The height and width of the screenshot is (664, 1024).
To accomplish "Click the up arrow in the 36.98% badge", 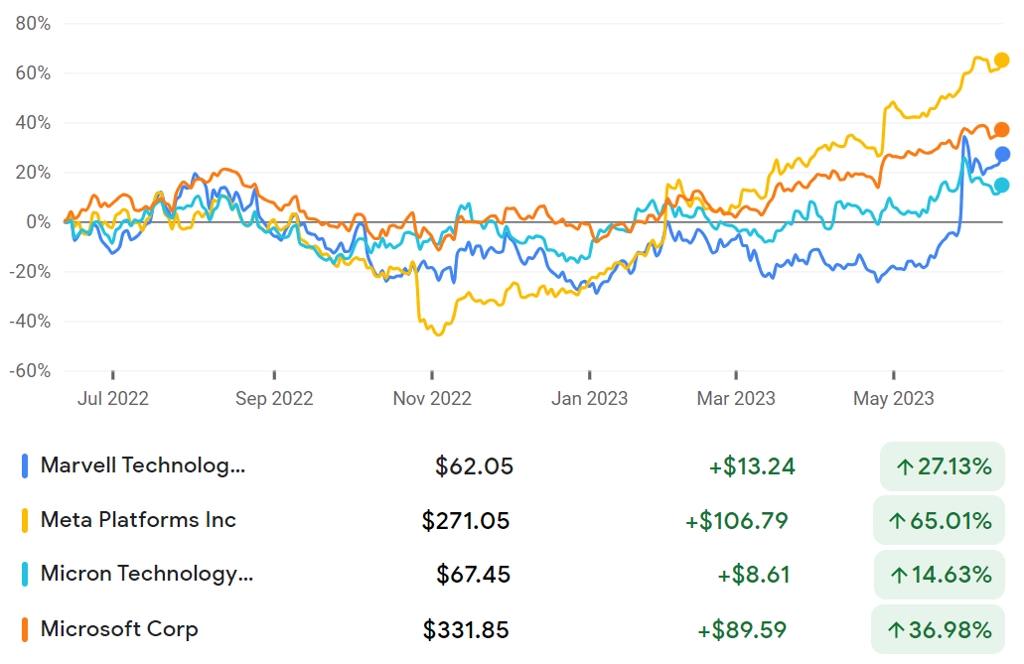I will point(896,630).
